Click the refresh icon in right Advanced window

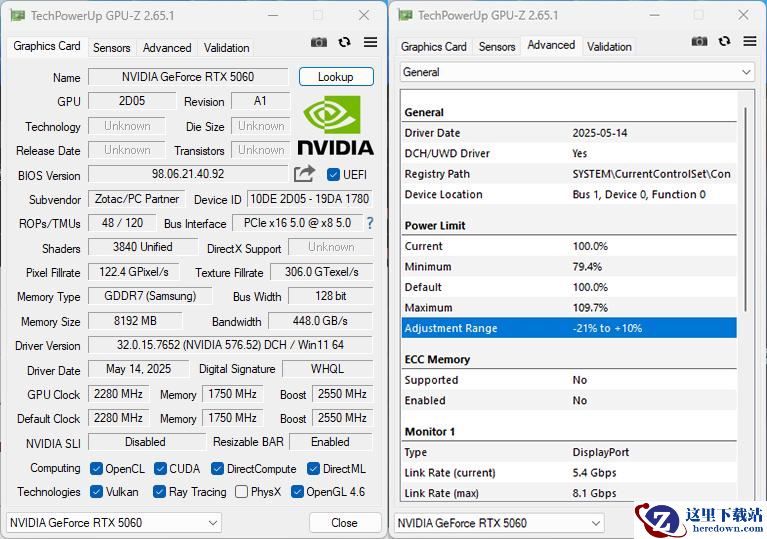point(724,42)
